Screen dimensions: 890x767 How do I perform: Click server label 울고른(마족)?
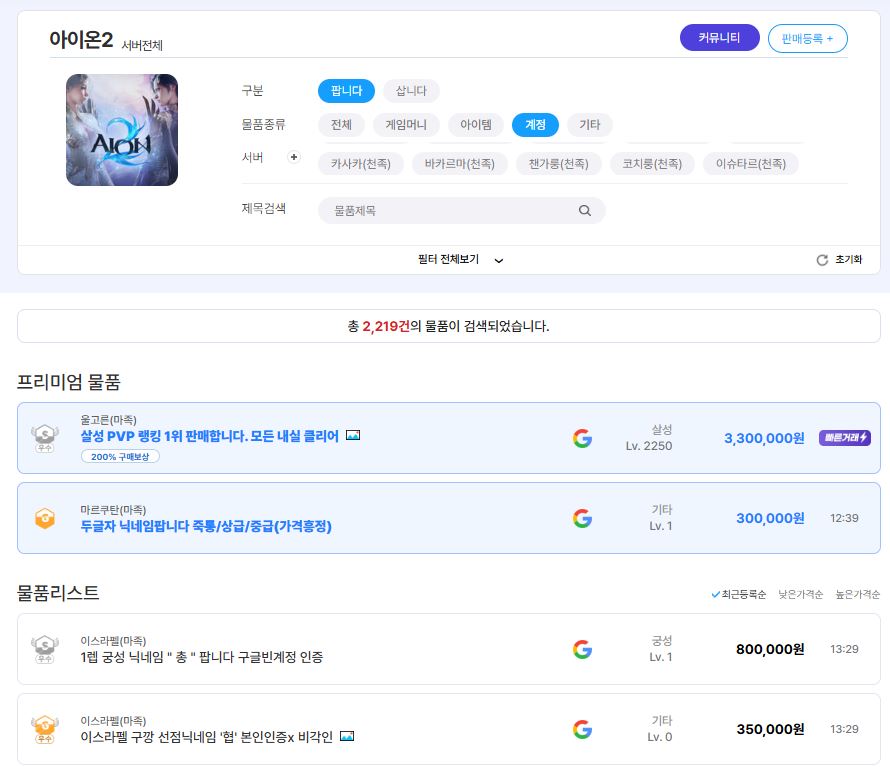108,420
